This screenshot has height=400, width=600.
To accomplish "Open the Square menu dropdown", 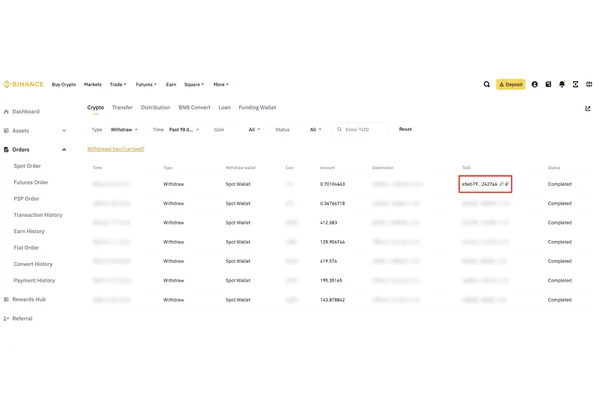I will pyautogui.click(x=194, y=85).
